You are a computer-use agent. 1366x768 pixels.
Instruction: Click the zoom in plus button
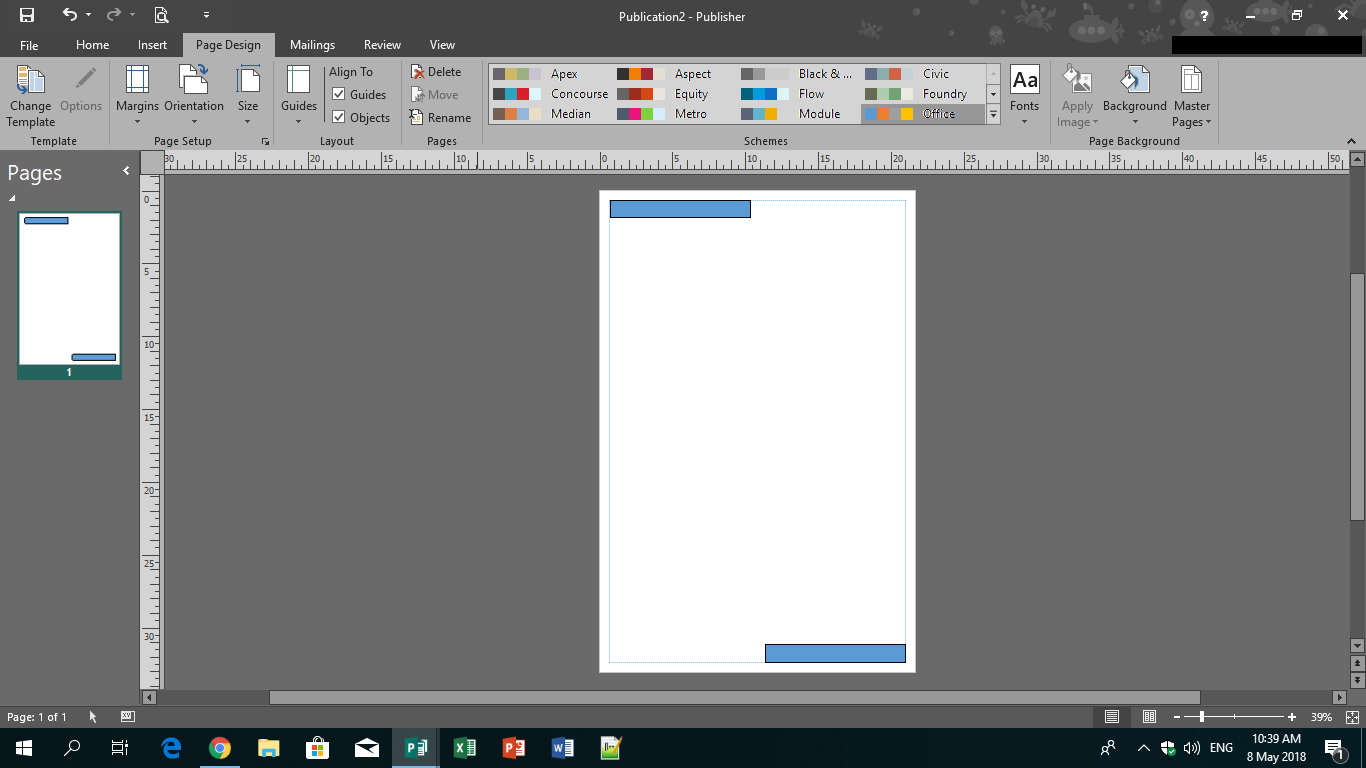pos(1292,717)
